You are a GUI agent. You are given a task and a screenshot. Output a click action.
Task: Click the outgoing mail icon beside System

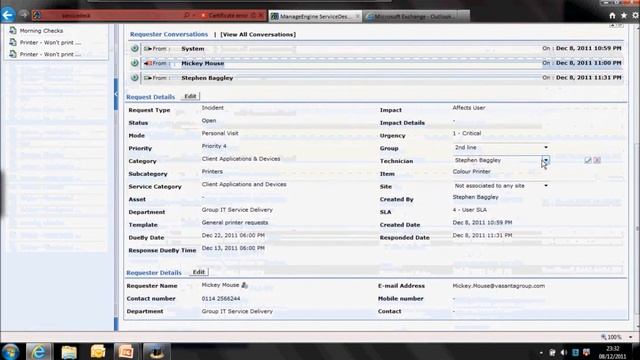point(148,49)
